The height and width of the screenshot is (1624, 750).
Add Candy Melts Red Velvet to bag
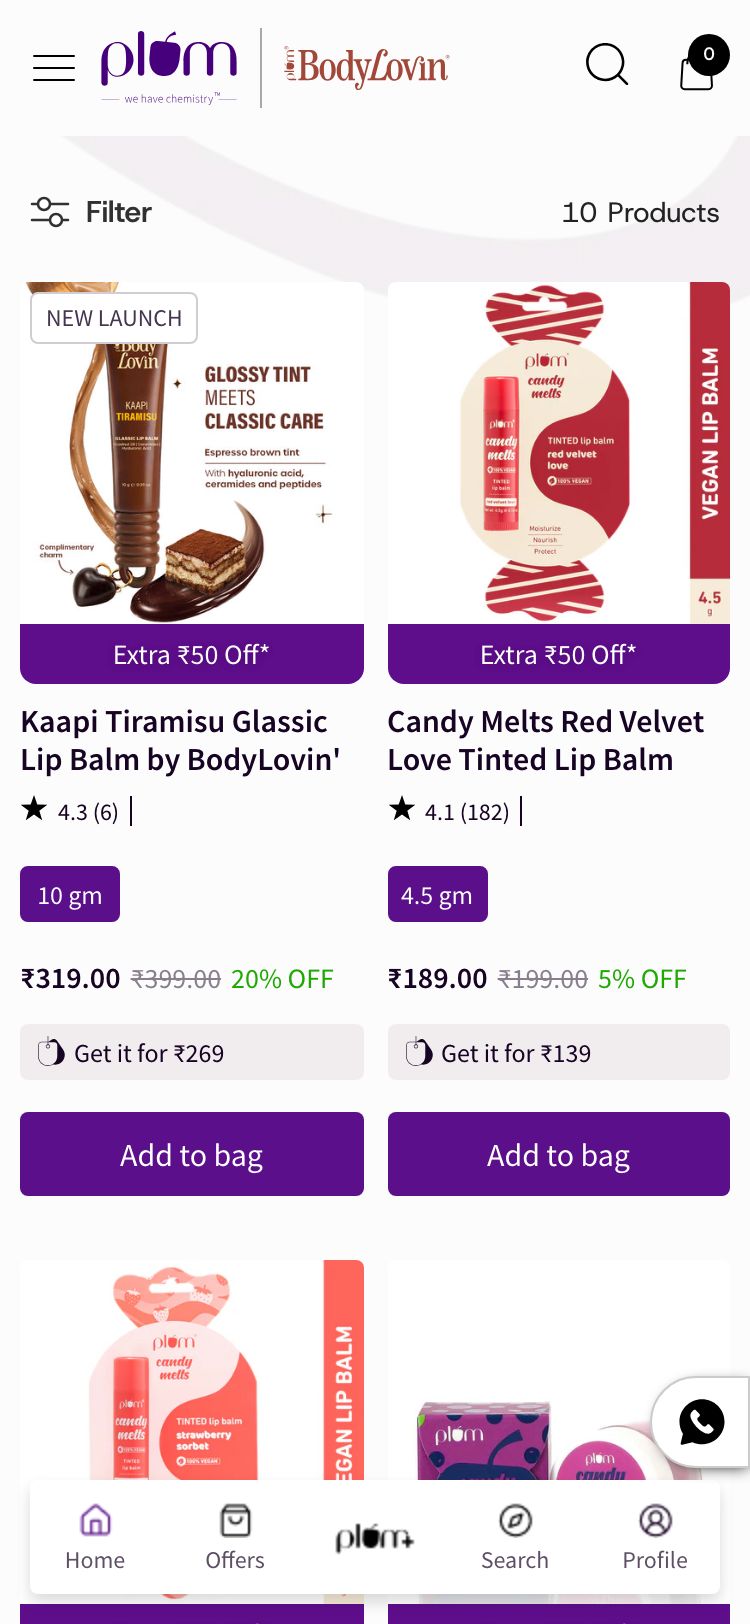pos(558,1154)
